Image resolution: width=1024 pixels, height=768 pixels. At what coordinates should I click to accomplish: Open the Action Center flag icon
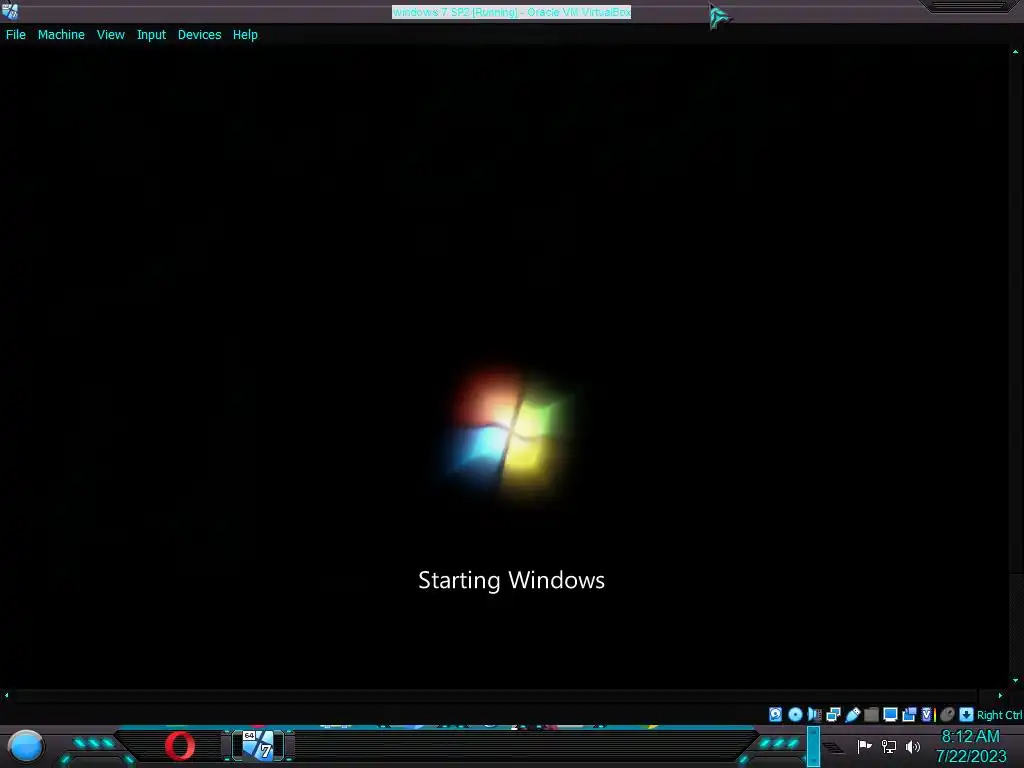(864, 746)
